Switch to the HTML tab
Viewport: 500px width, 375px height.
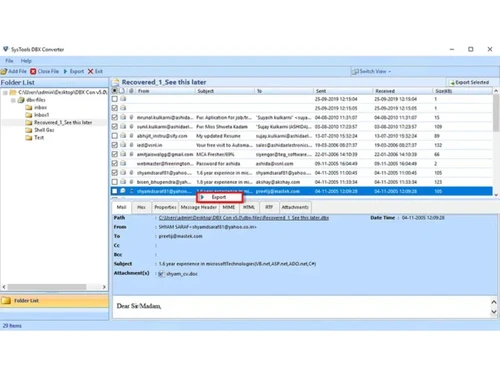[249, 207]
